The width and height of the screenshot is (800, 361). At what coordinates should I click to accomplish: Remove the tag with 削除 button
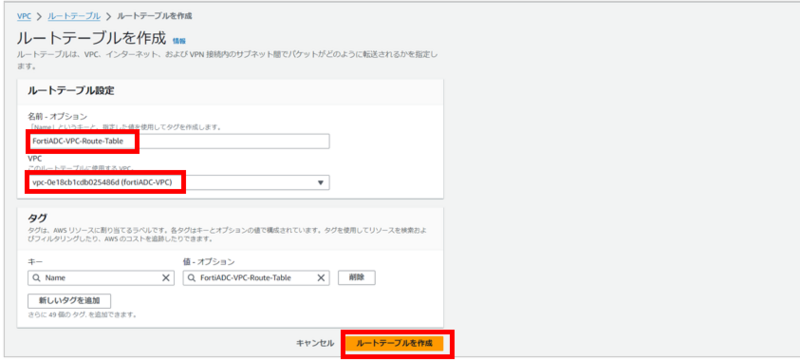[357, 278]
